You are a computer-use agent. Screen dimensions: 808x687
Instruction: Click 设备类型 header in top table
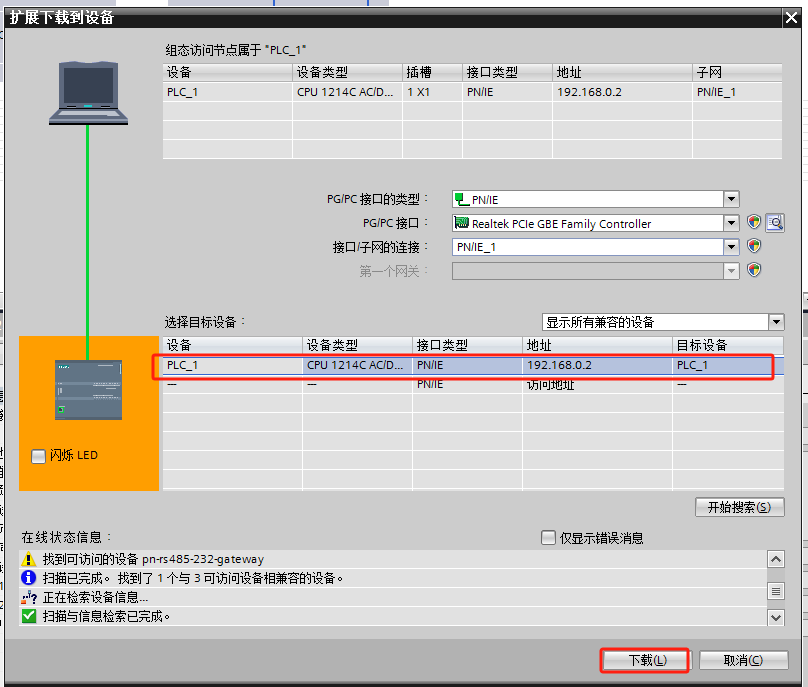(347, 72)
